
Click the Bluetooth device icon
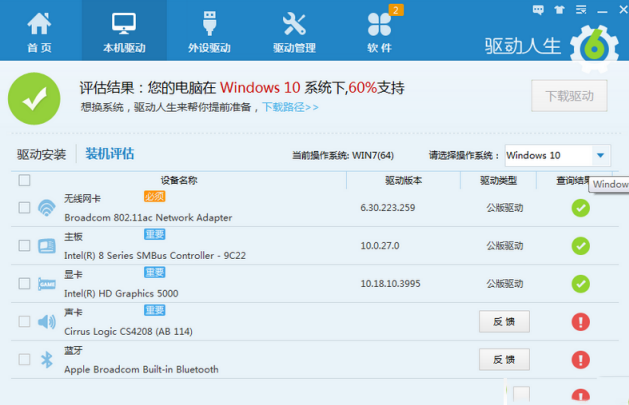click(47, 360)
